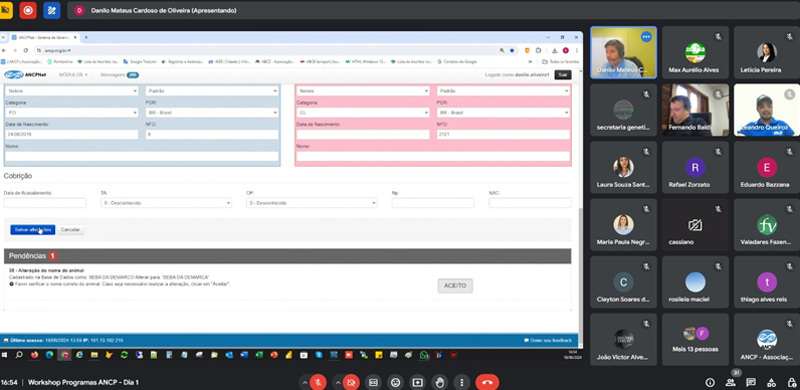Viewport: 800px width, 390px height.
Task: Open the TA '0 - Desconhecido' dropdown
Action: 166,203
